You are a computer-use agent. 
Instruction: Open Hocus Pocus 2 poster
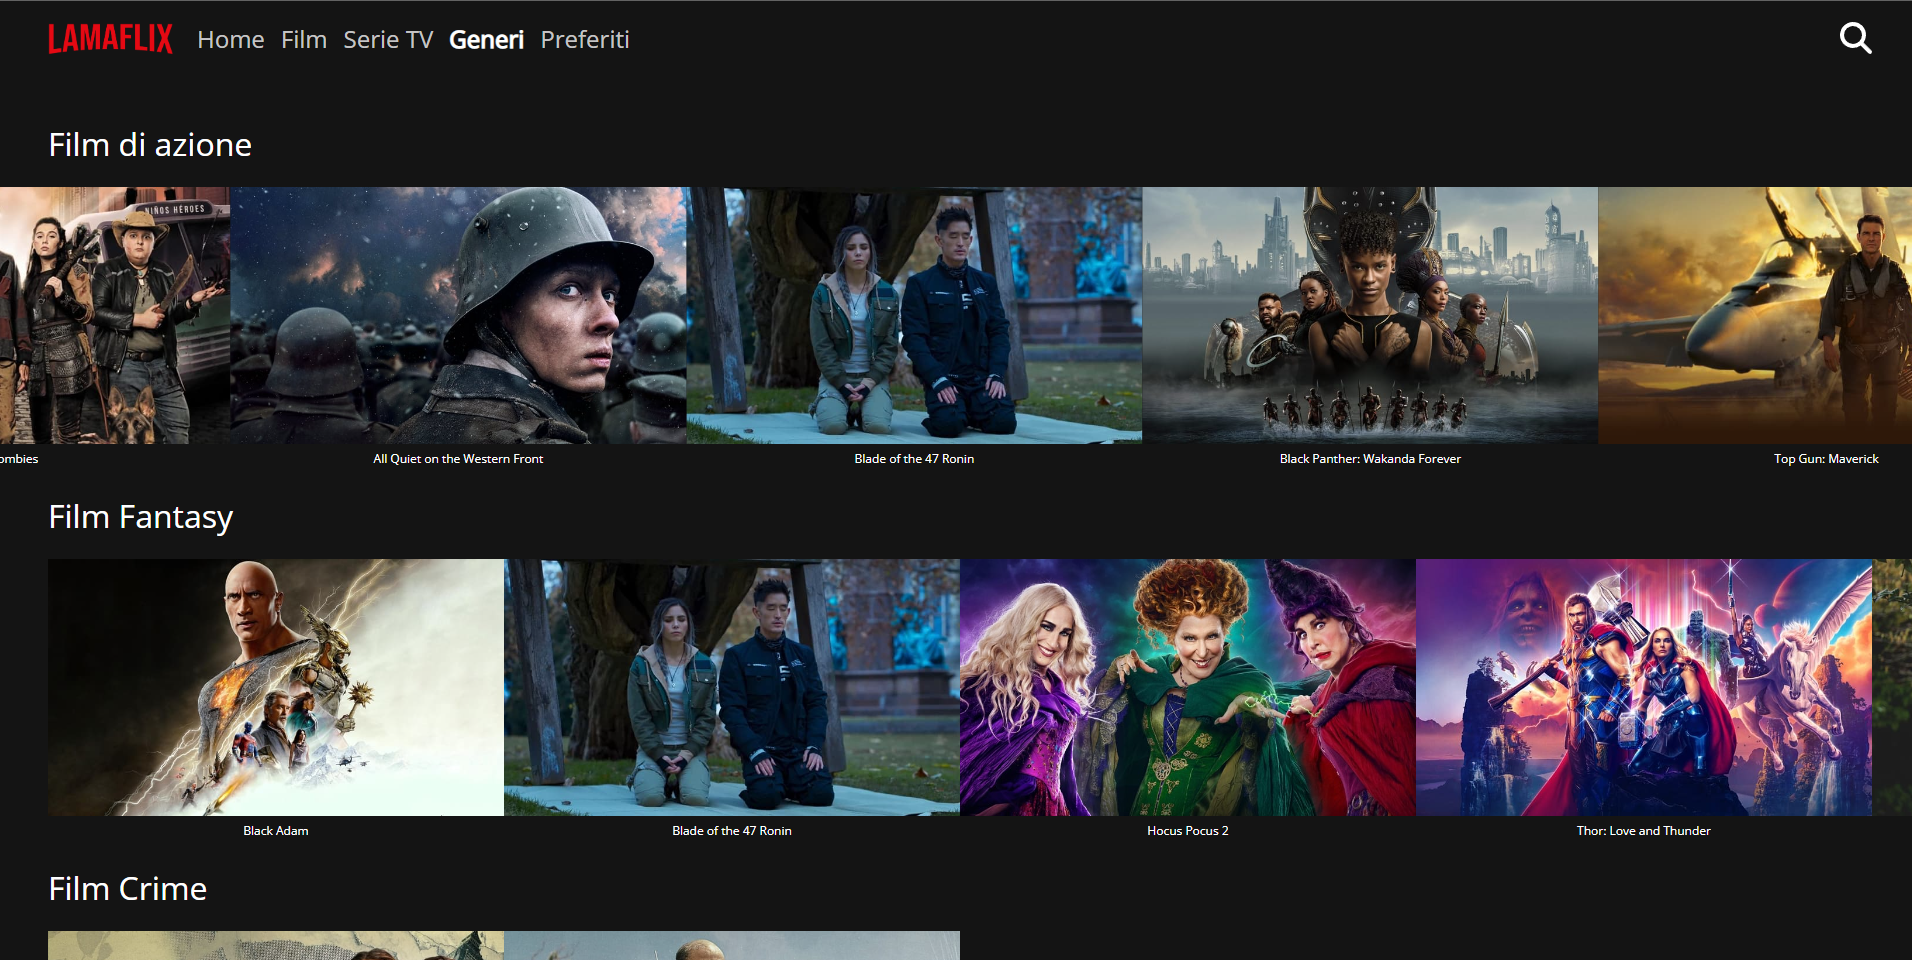click(x=1188, y=687)
